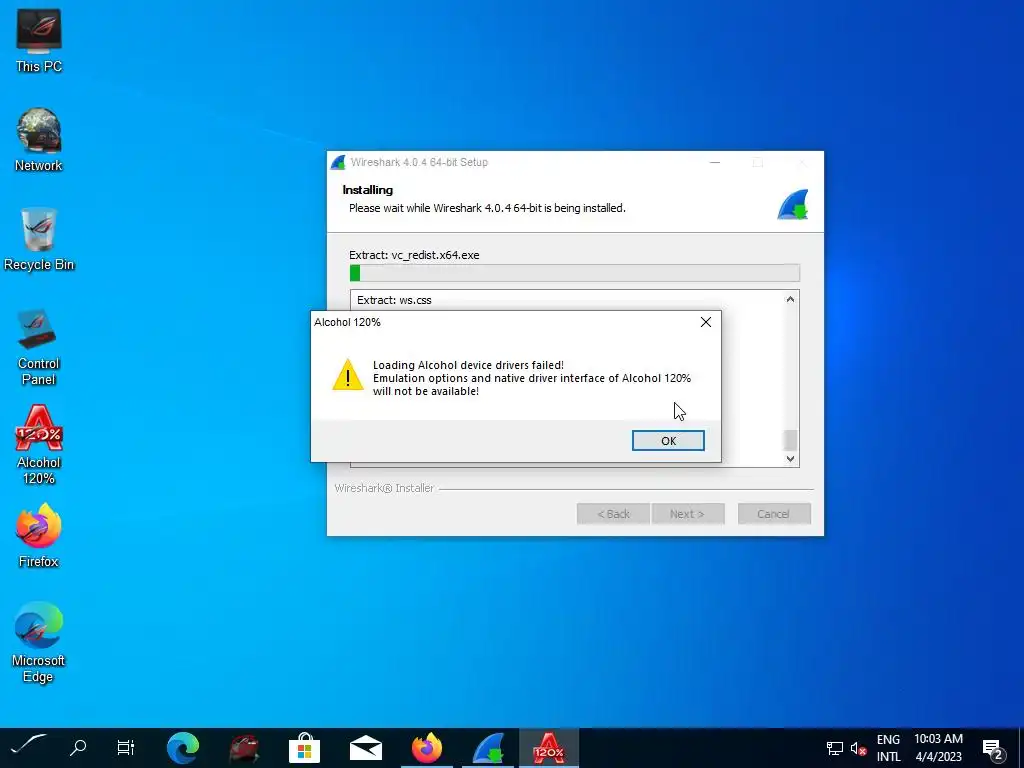Click 'Extract: vc_redist.x64.exe' status text
The image size is (1024, 768).
(x=414, y=255)
